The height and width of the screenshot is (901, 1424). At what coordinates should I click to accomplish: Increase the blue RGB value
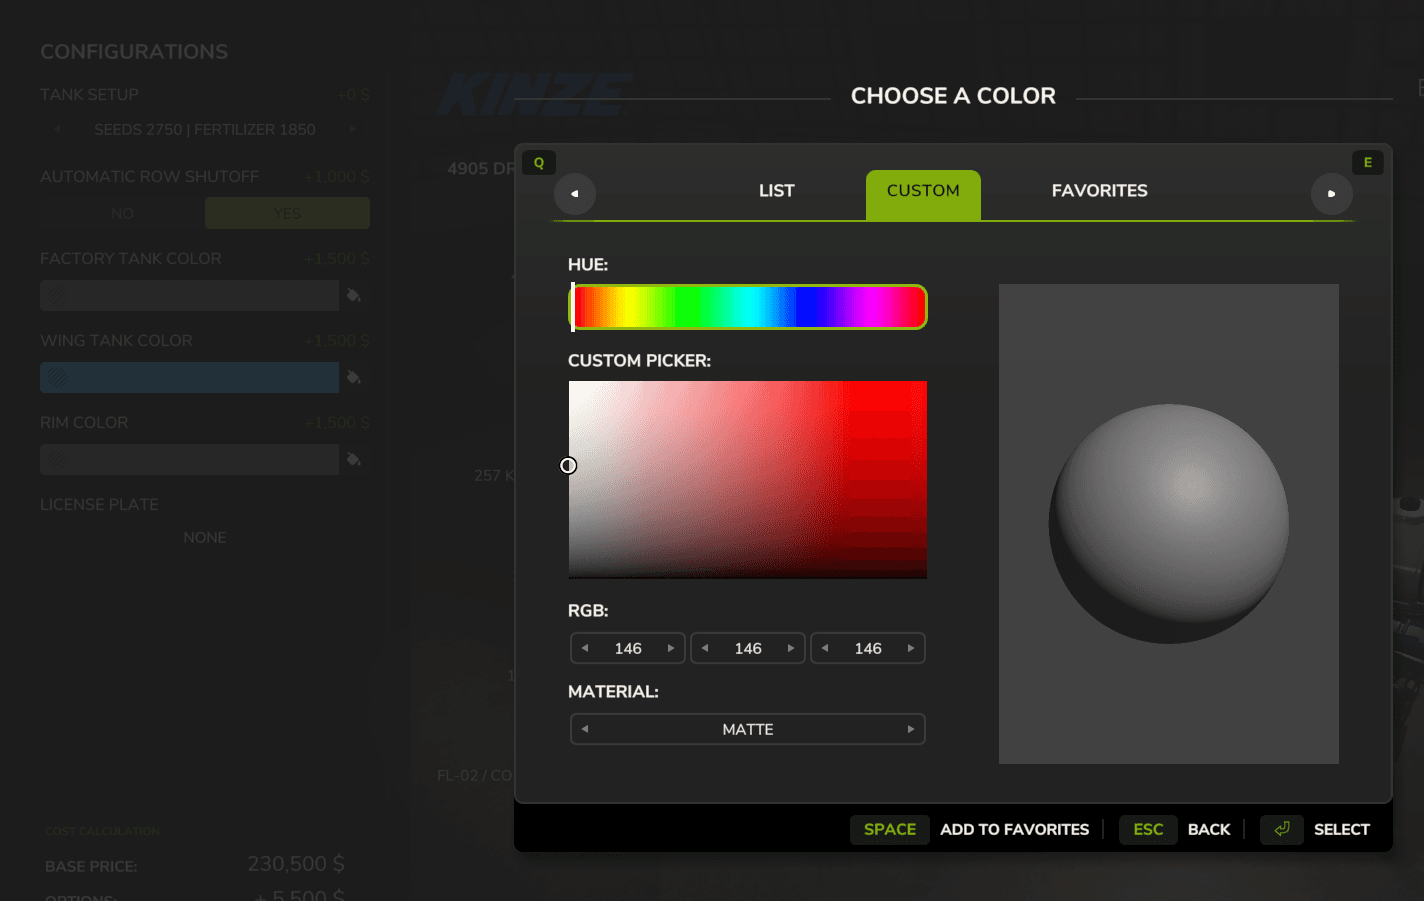[911, 648]
